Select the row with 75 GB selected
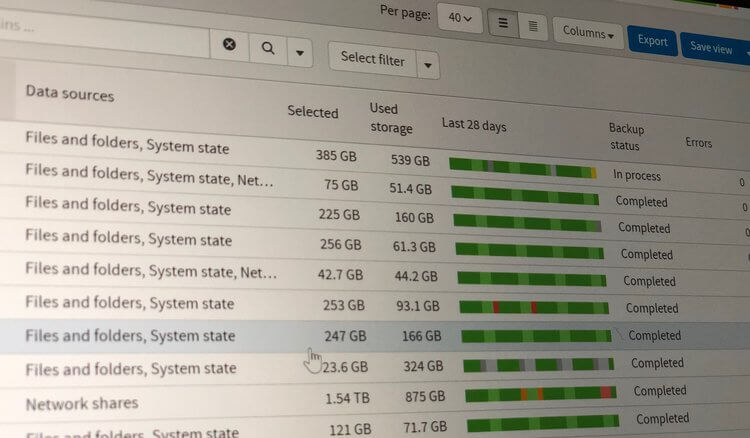The width and height of the screenshot is (750, 438). pos(375,186)
